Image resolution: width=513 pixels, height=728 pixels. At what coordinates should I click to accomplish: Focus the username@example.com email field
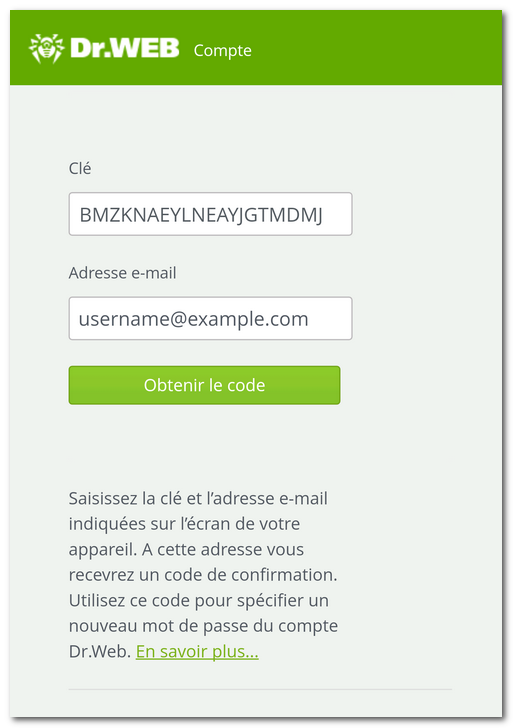(210, 318)
